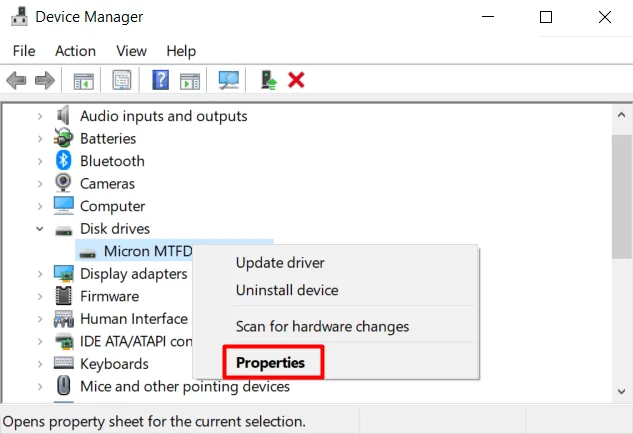Click the Audio inputs speaker icon

click(63, 115)
